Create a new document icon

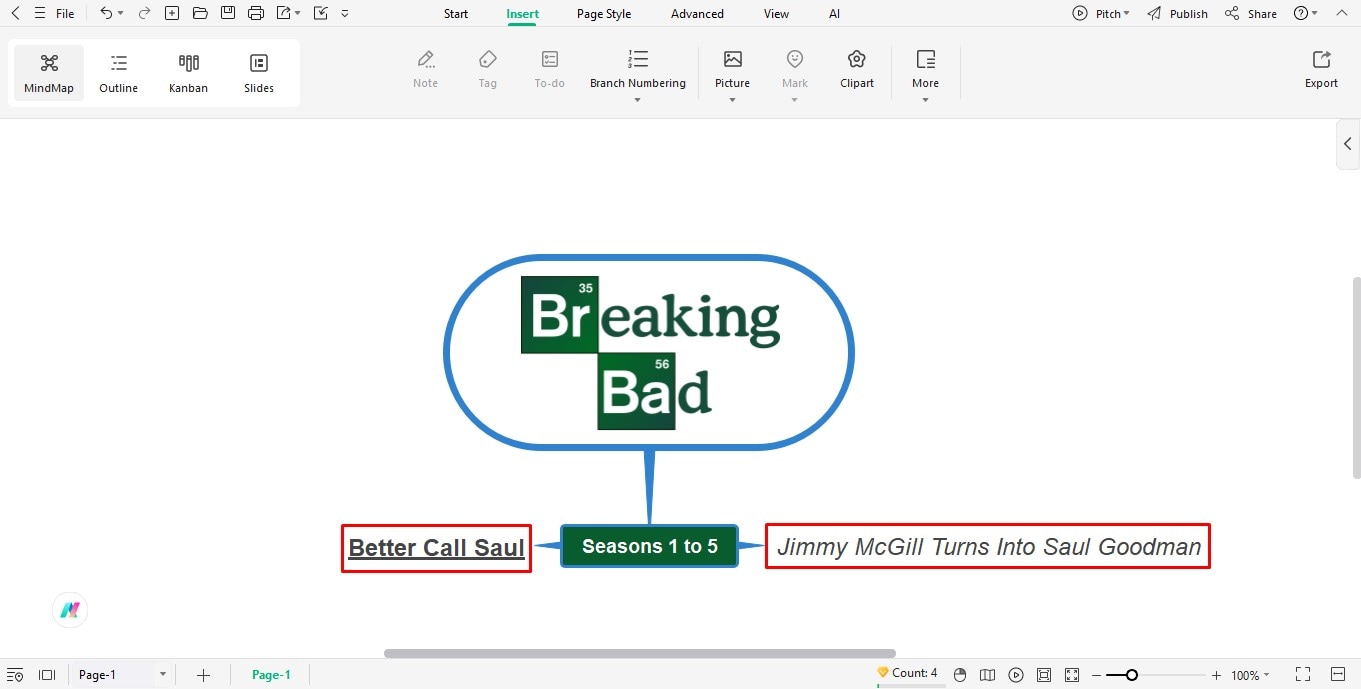point(172,13)
